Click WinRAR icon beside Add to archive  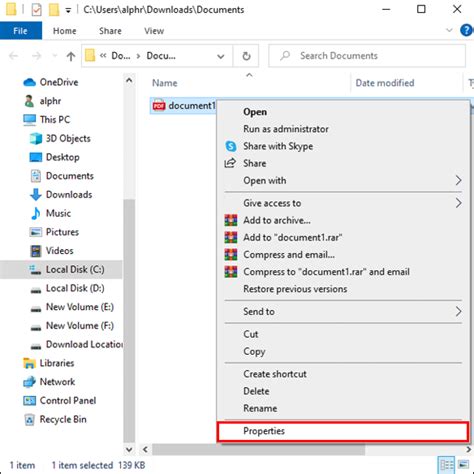pos(231,220)
